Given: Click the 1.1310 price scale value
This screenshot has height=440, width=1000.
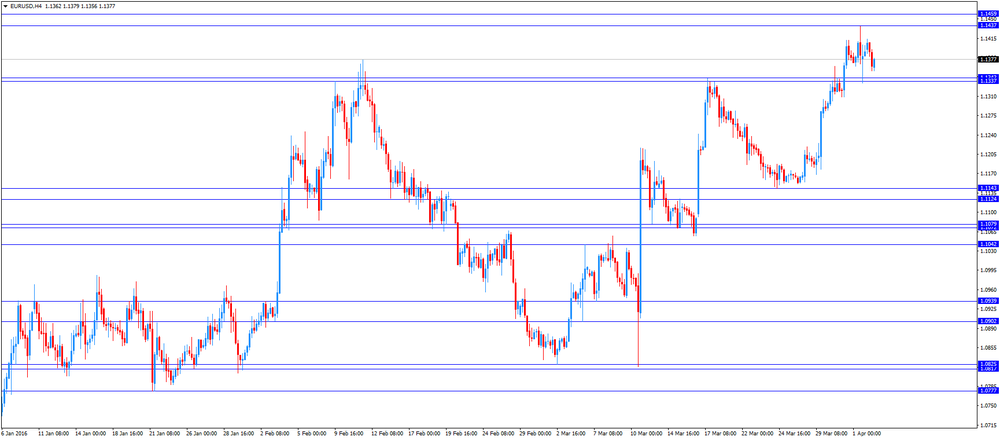Looking at the screenshot, I should pyautogui.click(x=989, y=96).
